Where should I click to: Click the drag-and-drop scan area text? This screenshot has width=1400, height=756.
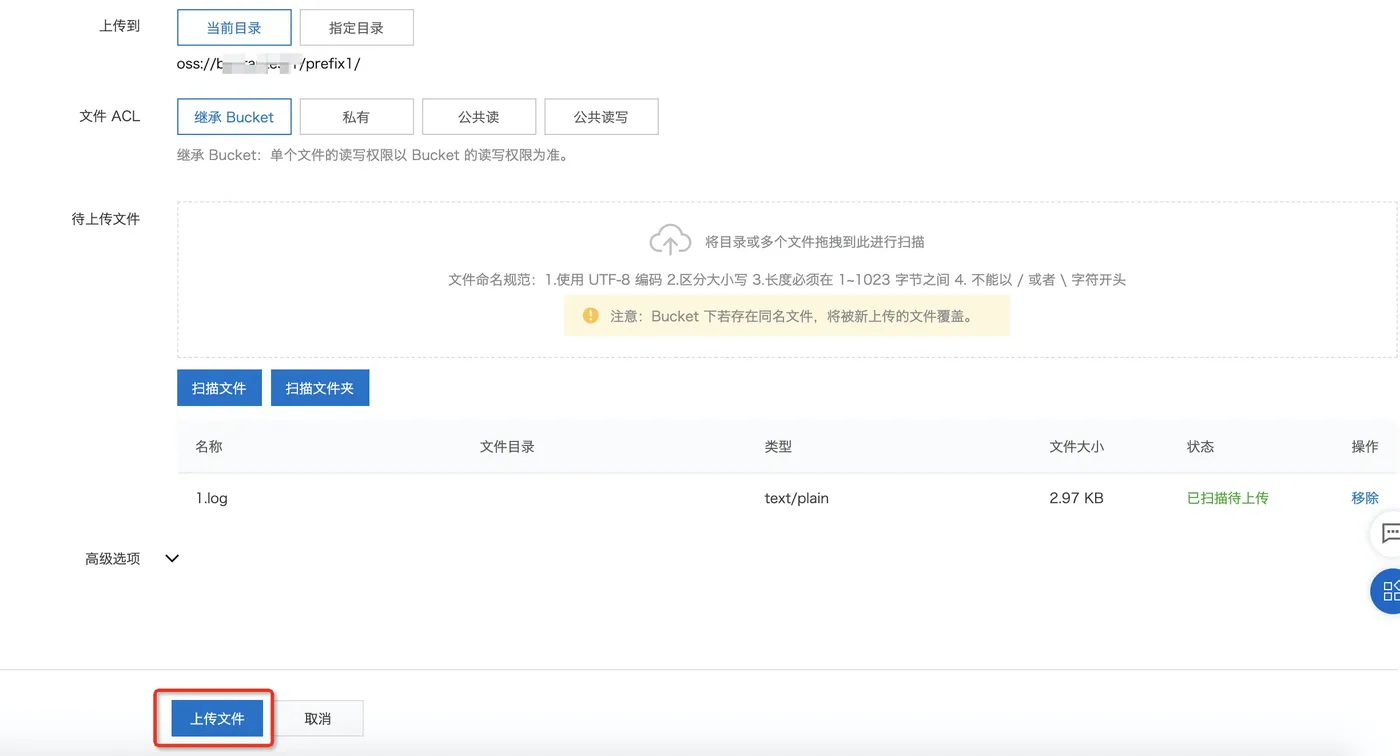tap(815, 242)
